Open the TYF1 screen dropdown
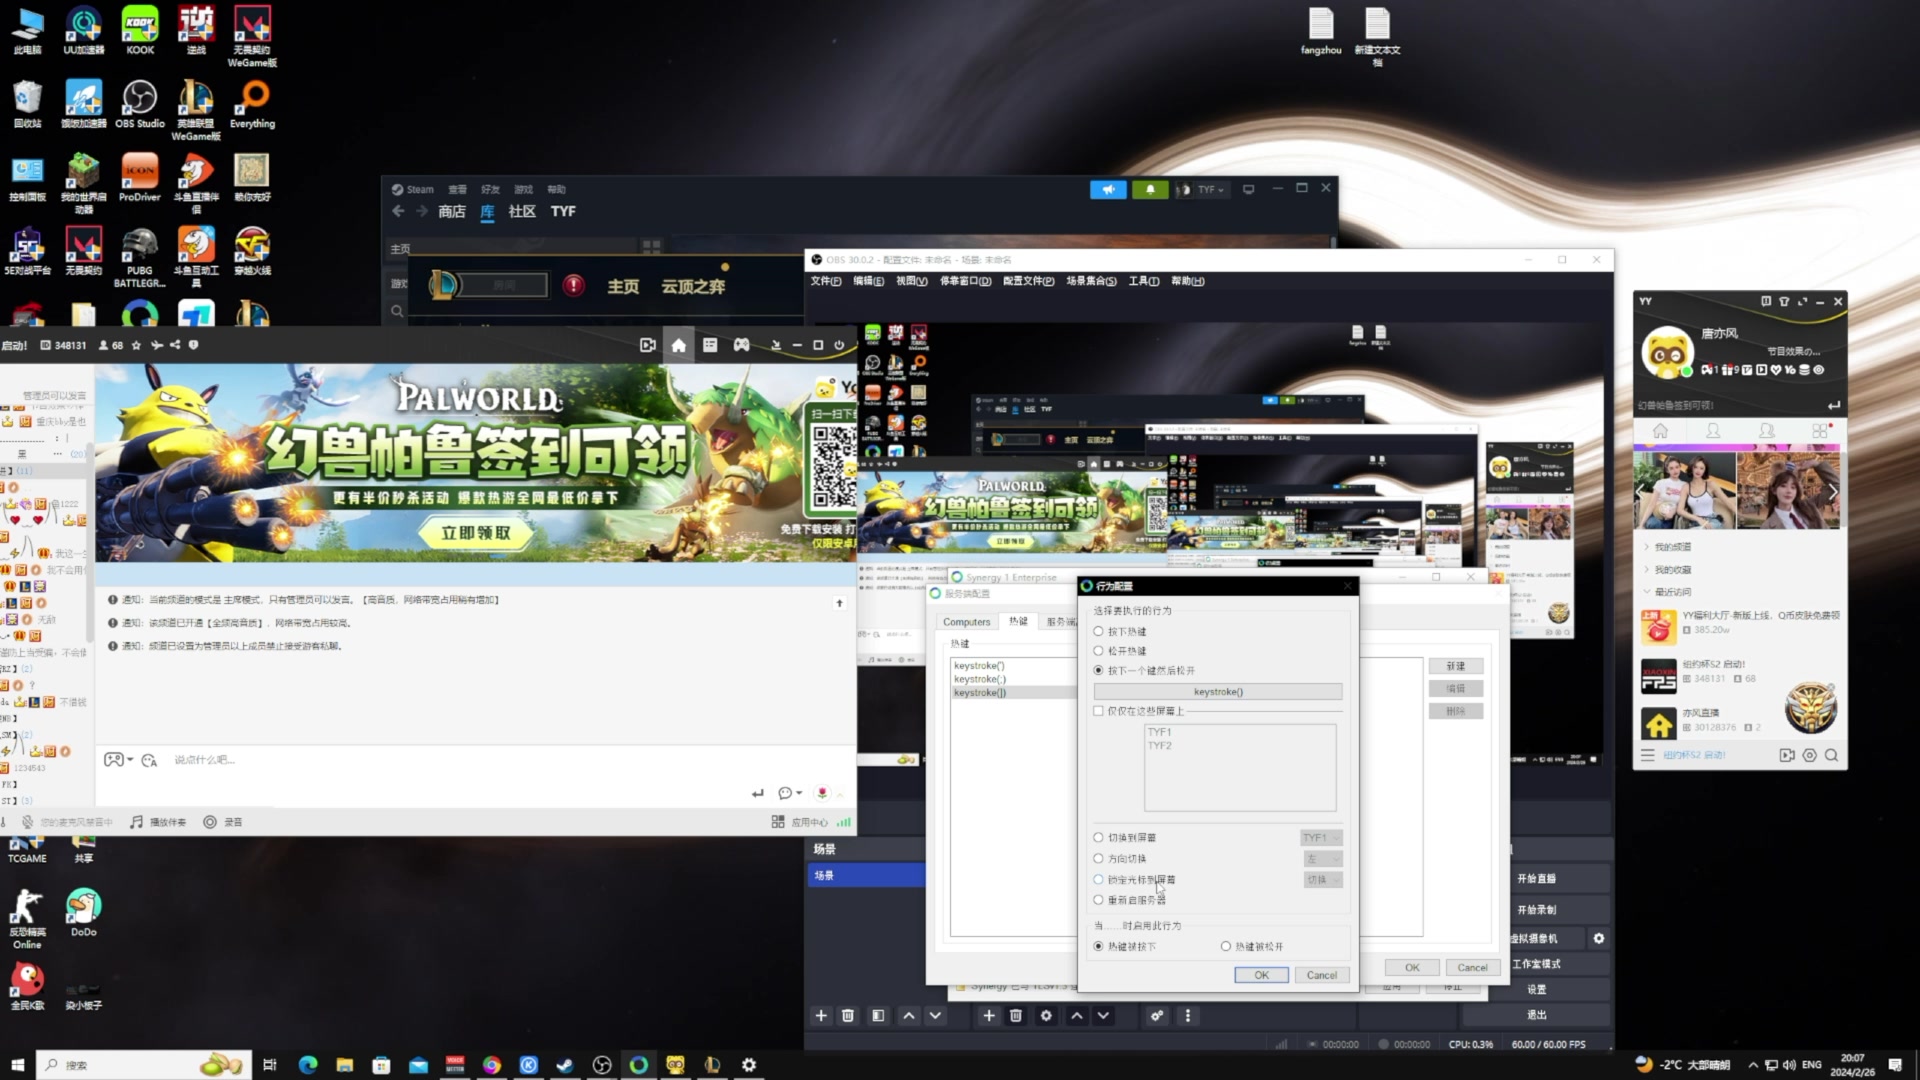 click(x=1321, y=837)
